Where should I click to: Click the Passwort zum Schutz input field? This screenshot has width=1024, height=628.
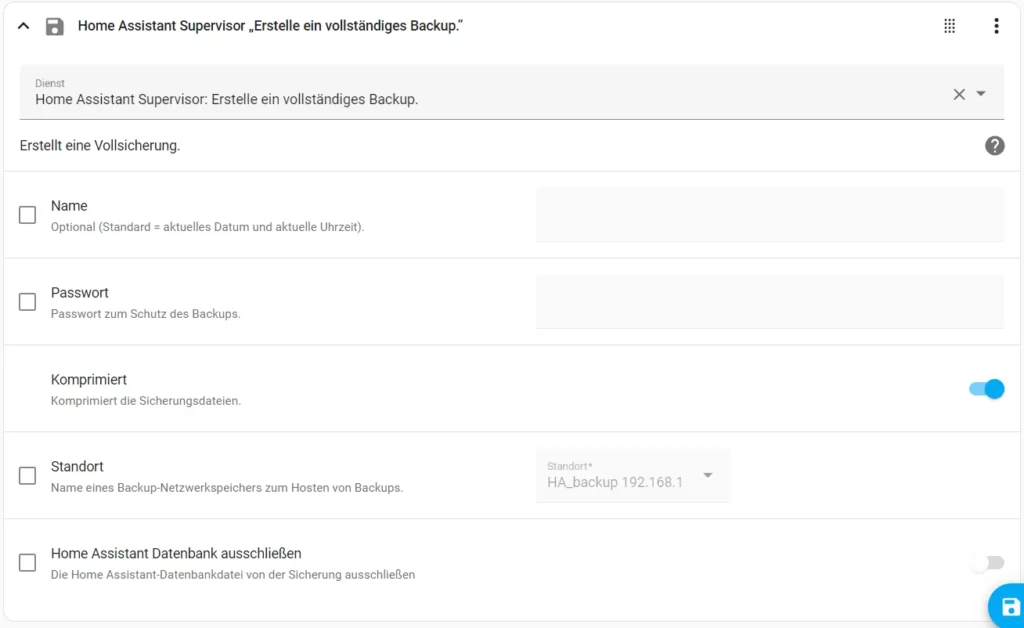770,301
